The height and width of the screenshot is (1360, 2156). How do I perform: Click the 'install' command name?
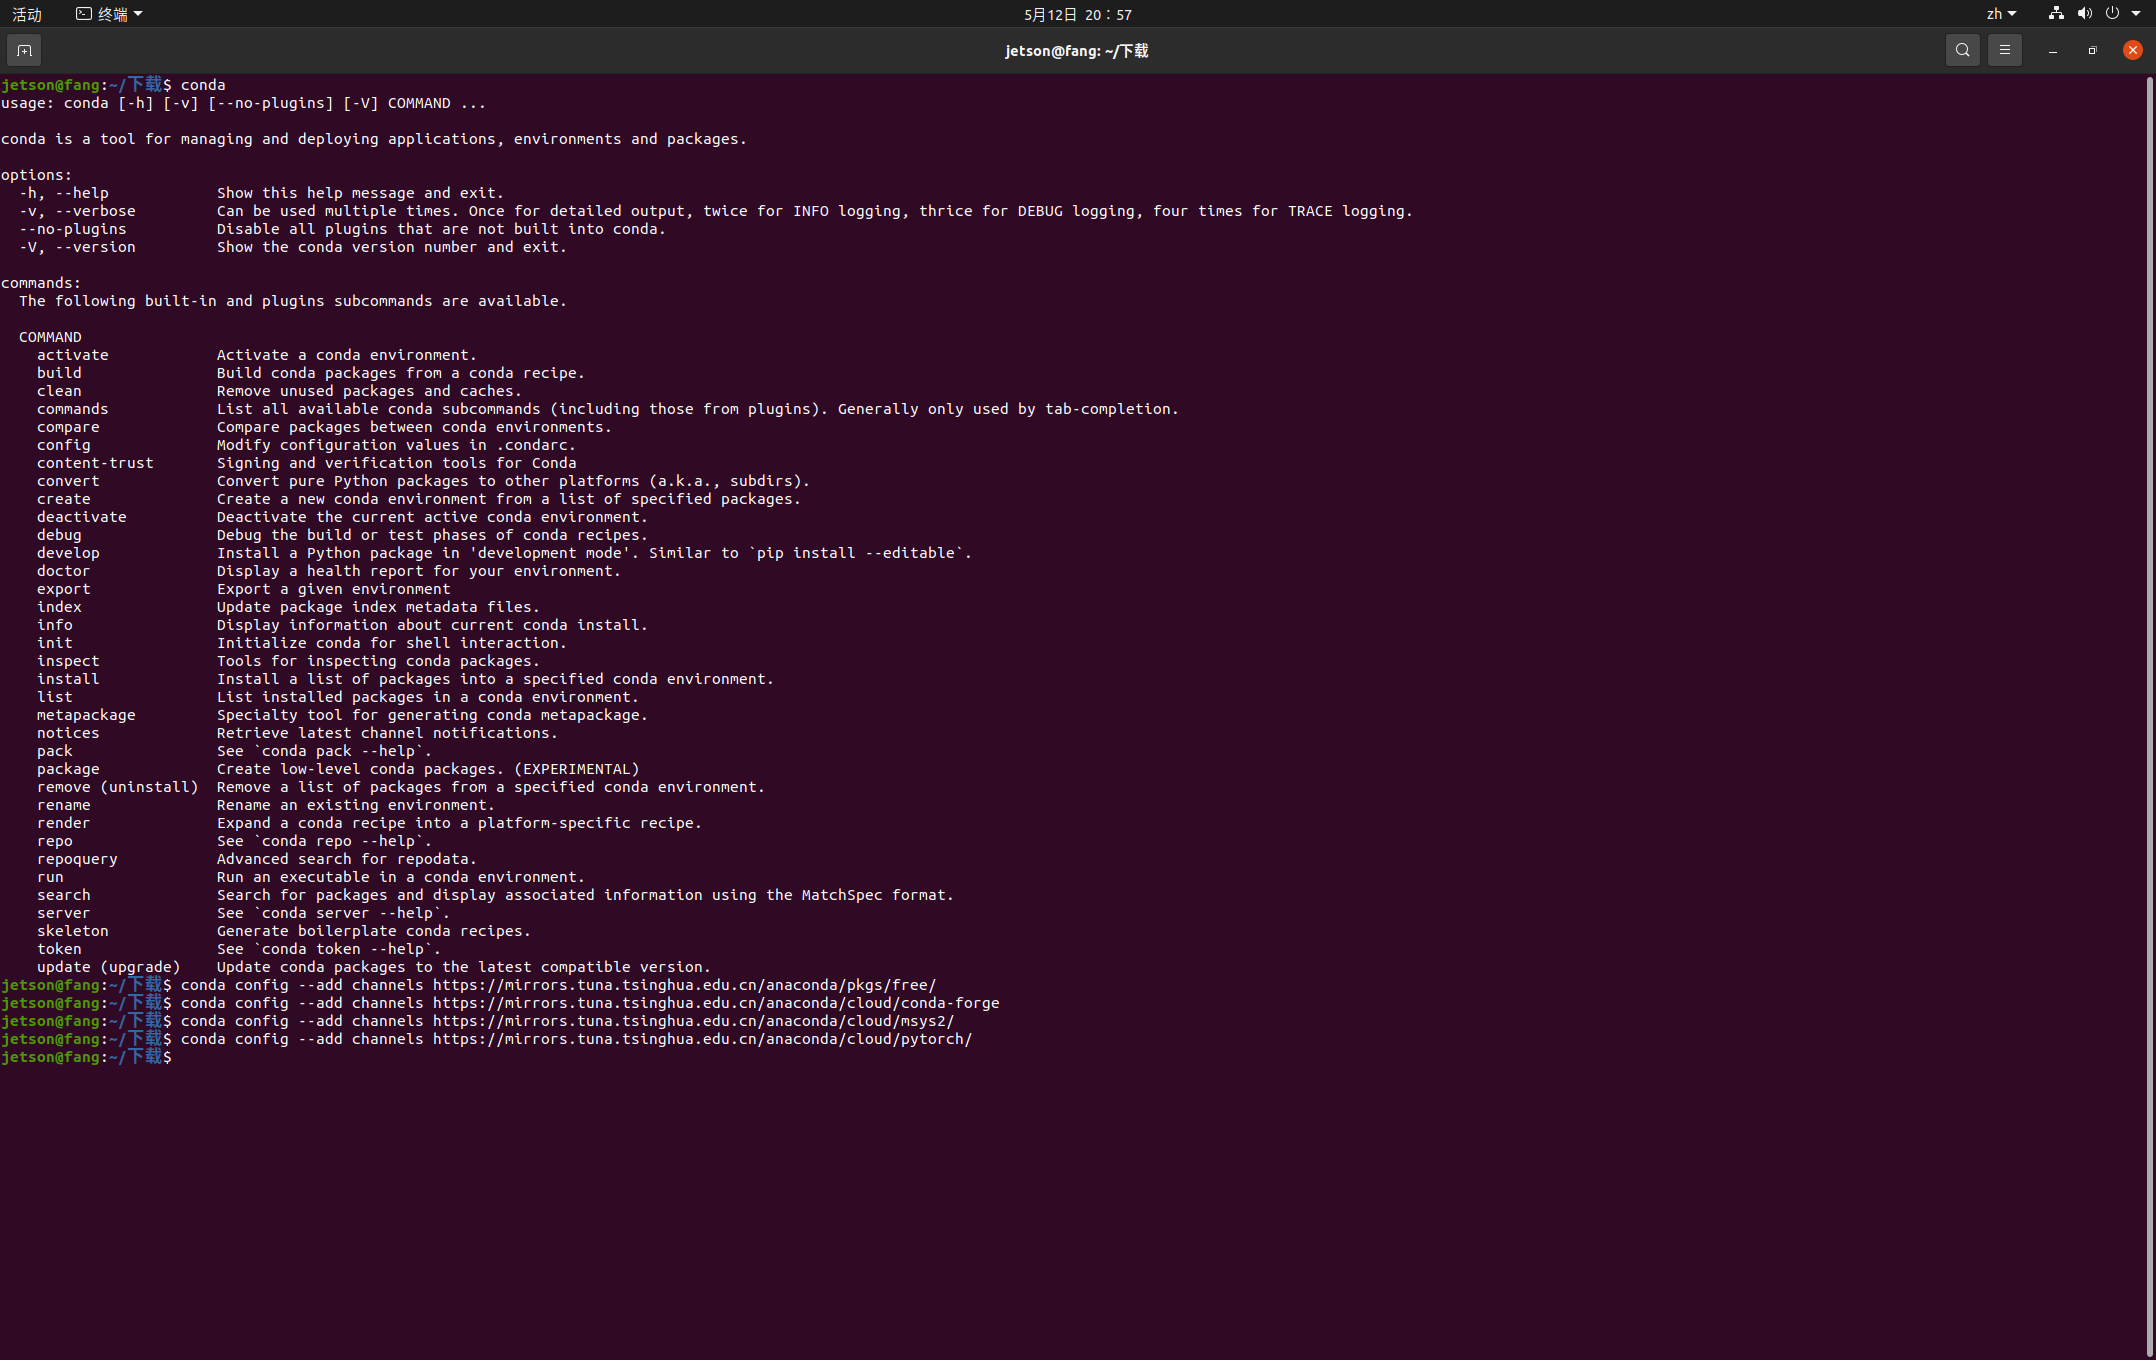pyautogui.click(x=68, y=679)
